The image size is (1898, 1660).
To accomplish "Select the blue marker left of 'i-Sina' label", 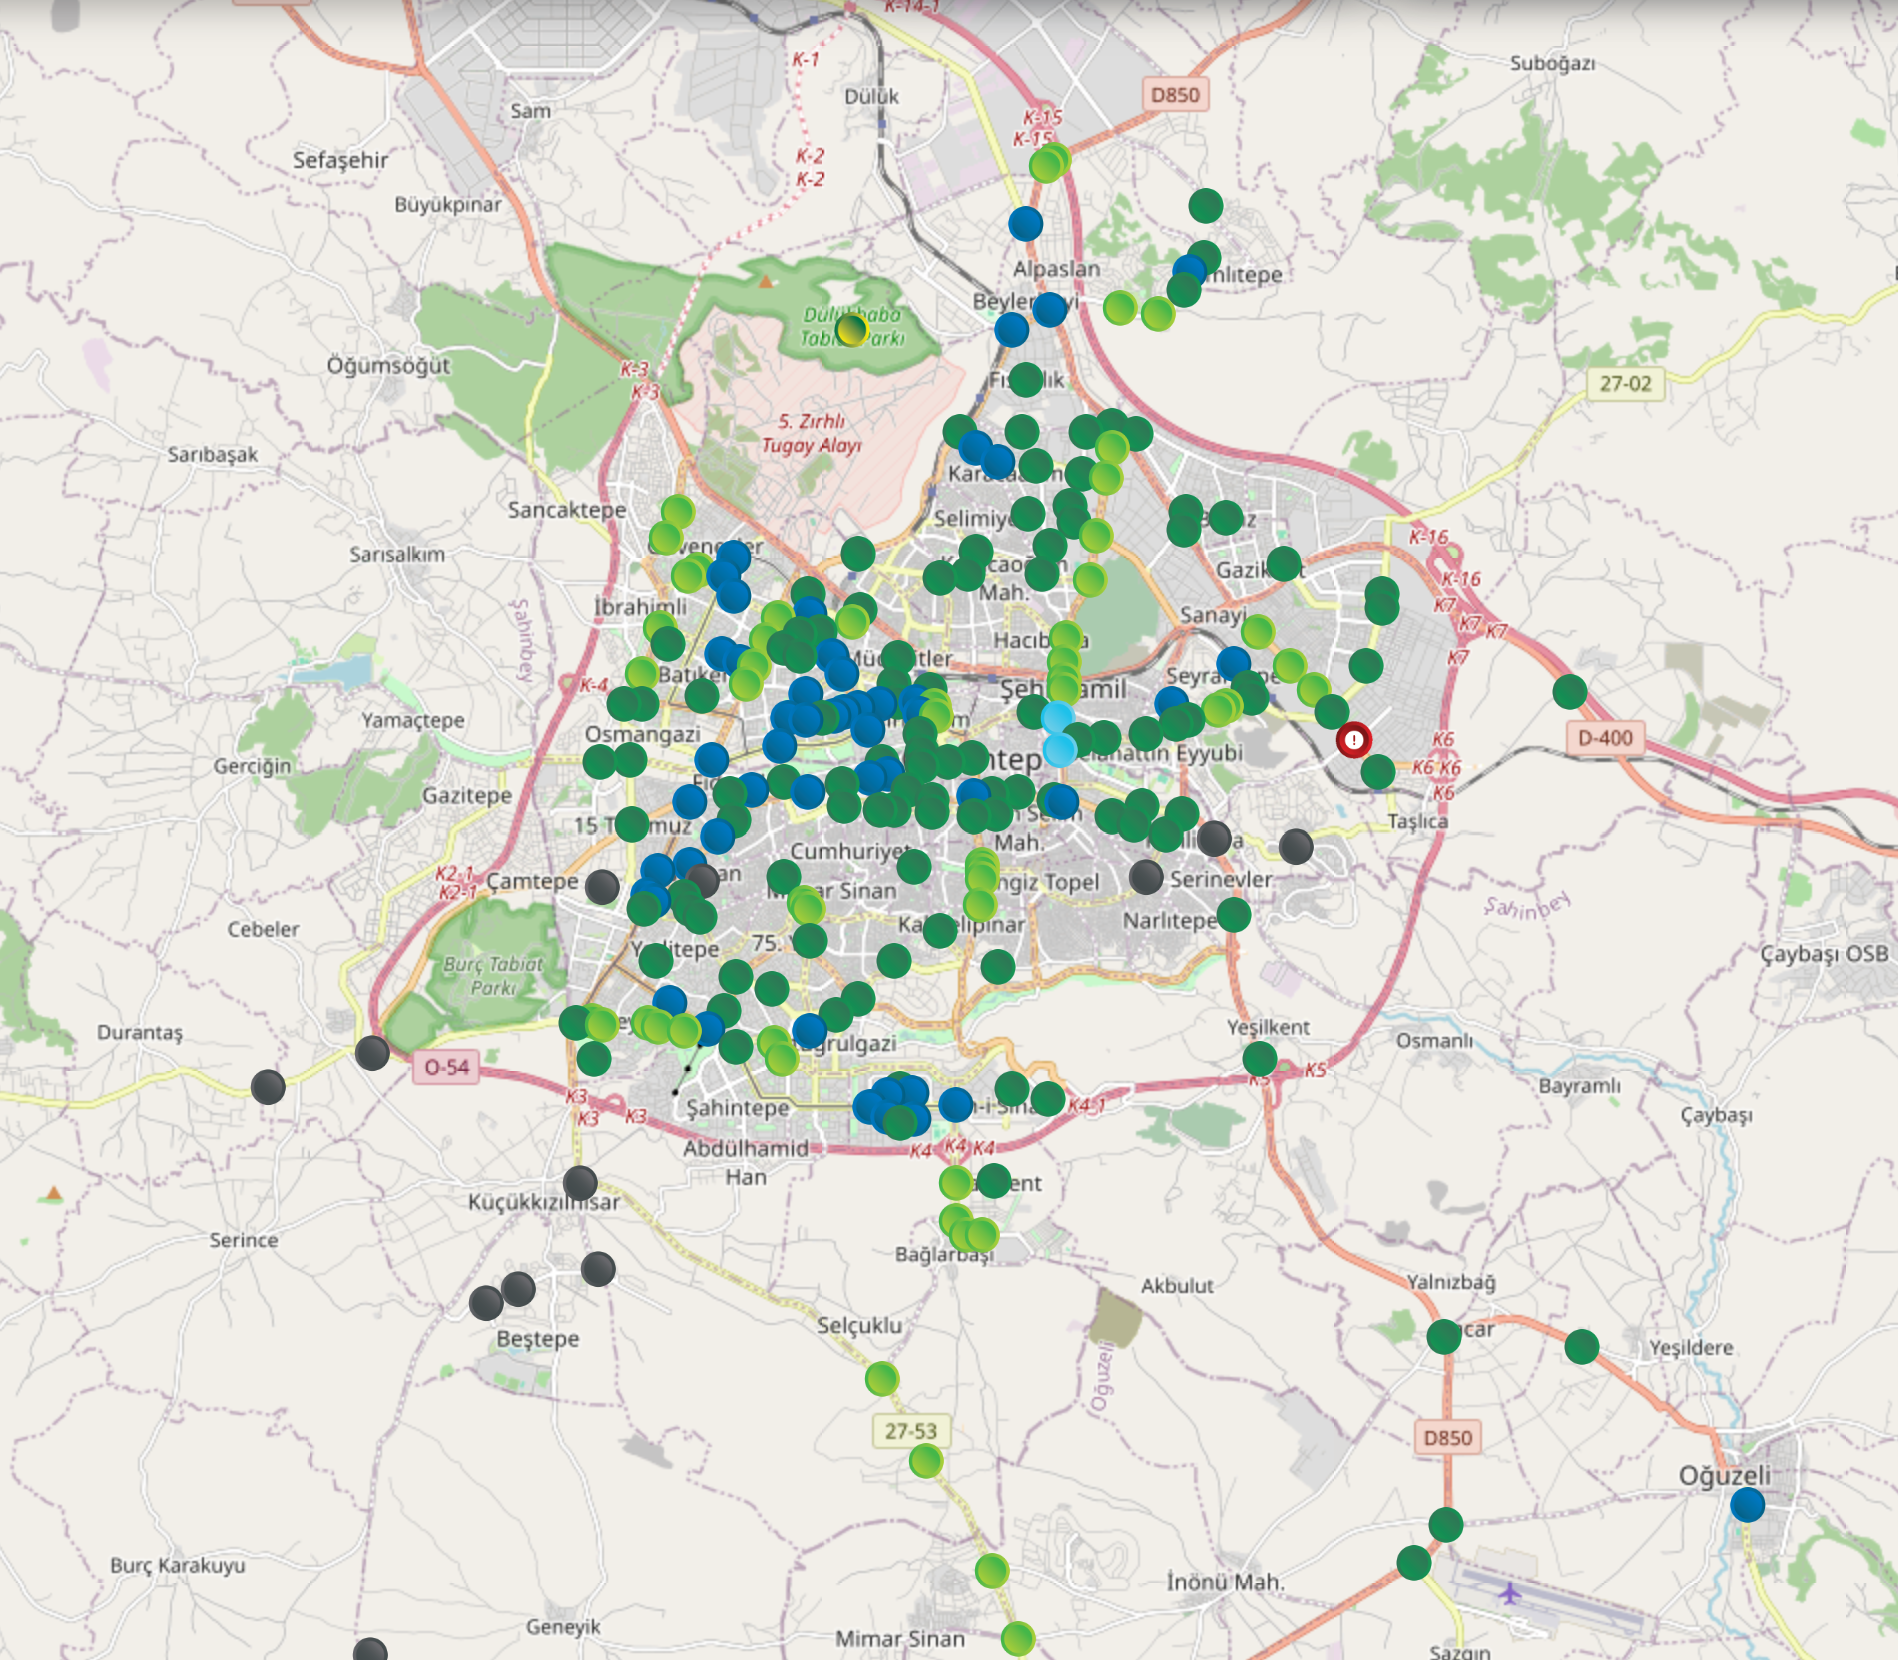I will tap(956, 1104).
